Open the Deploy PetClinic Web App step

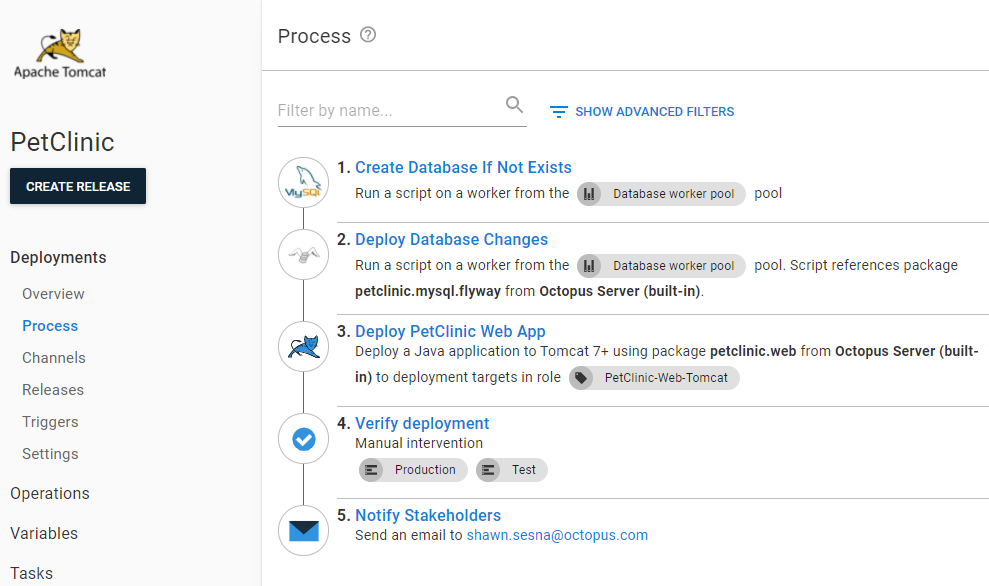click(450, 331)
